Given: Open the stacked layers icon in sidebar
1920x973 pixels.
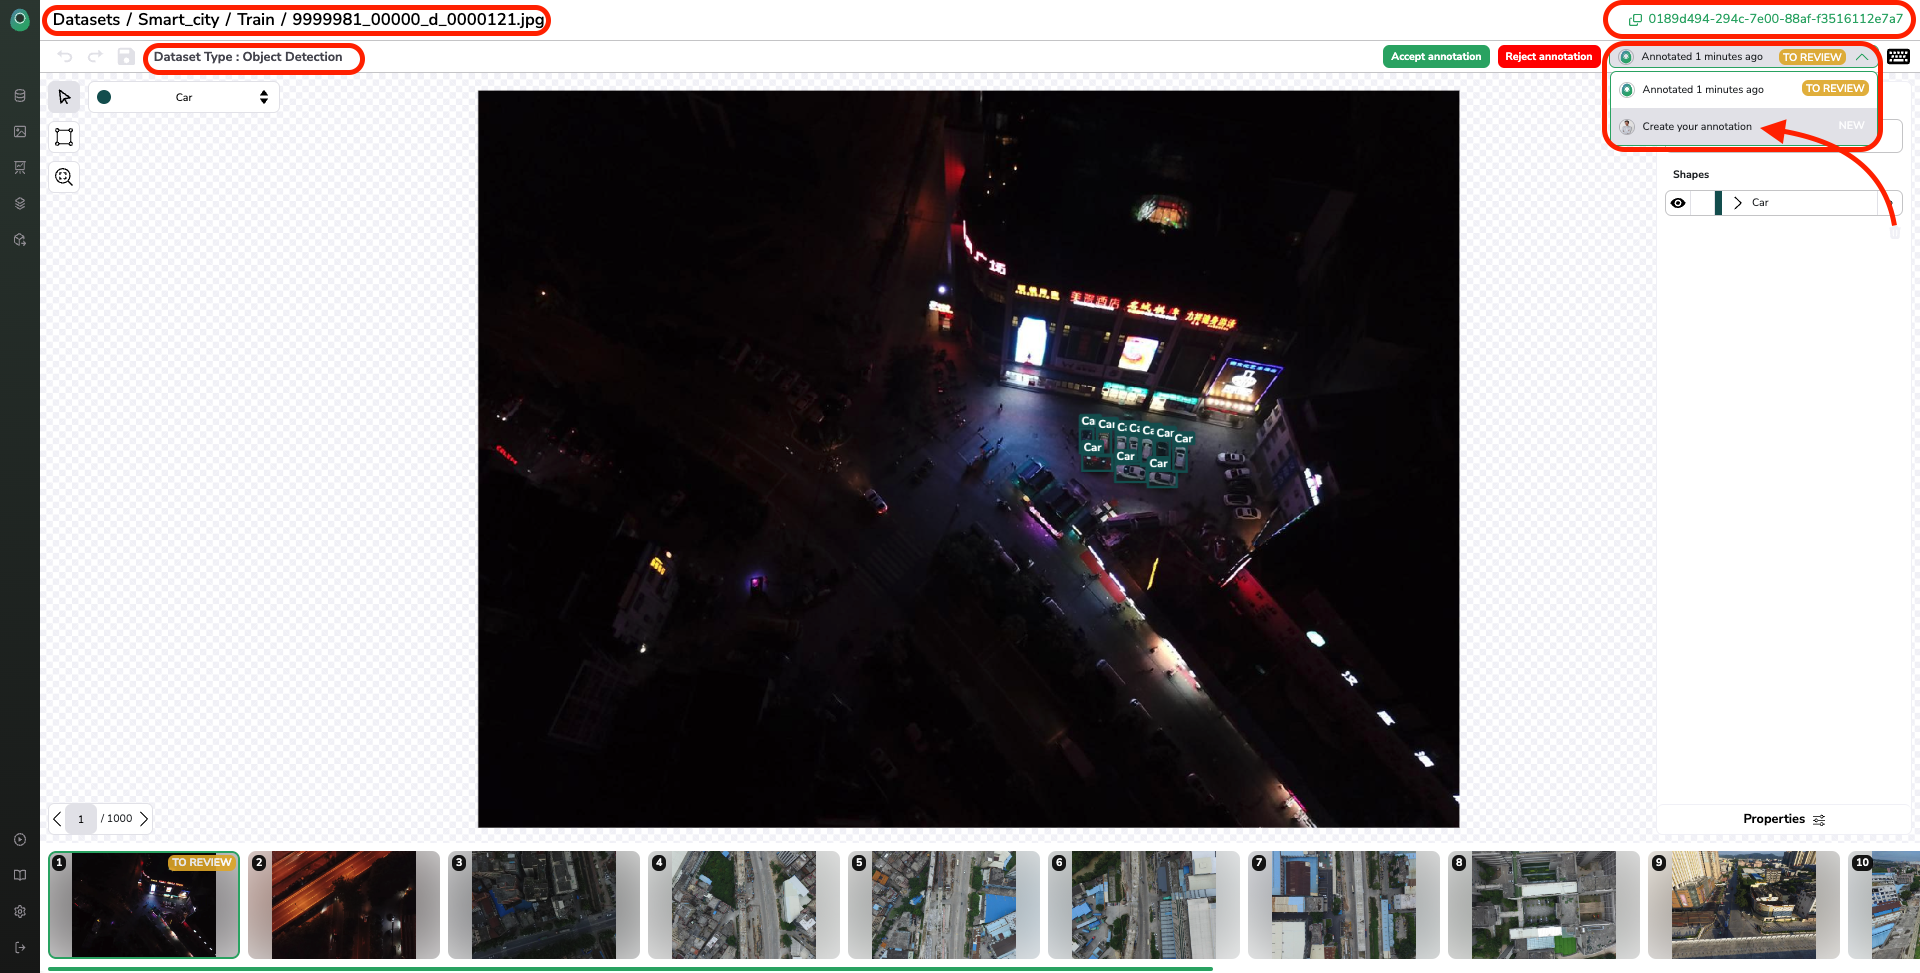Looking at the screenshot, I should coord(19,204).
